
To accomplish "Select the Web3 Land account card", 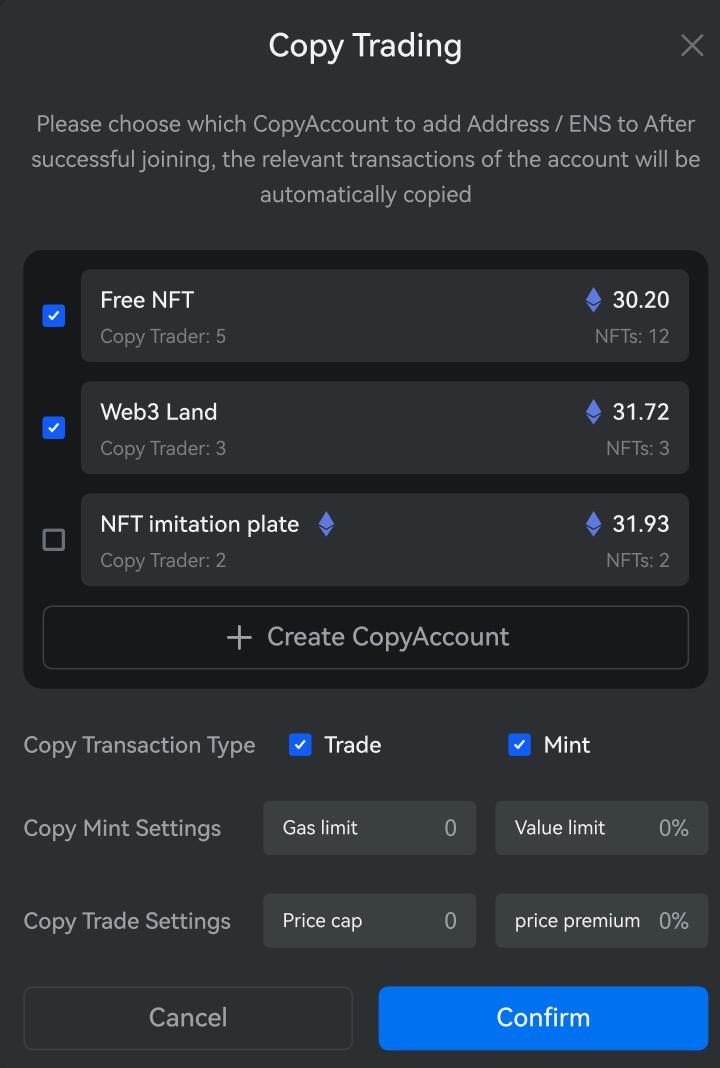I will tap(384, 428).
